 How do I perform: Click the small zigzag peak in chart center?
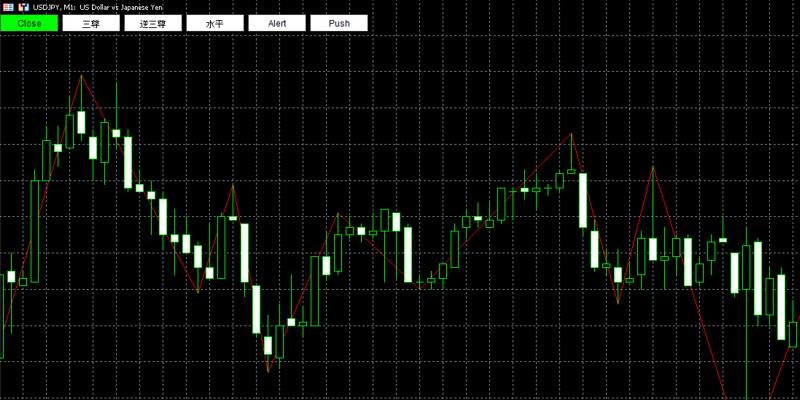(338, 213)
